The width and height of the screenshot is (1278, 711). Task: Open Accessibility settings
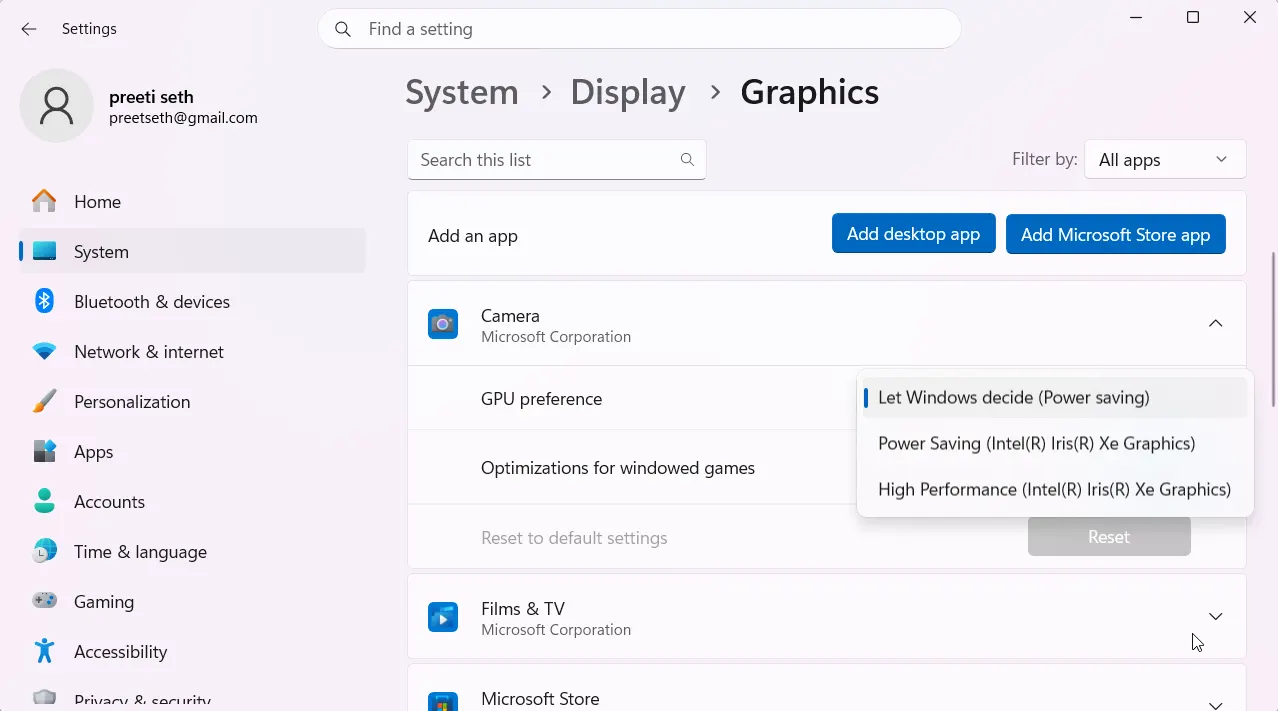click(192, 651)
